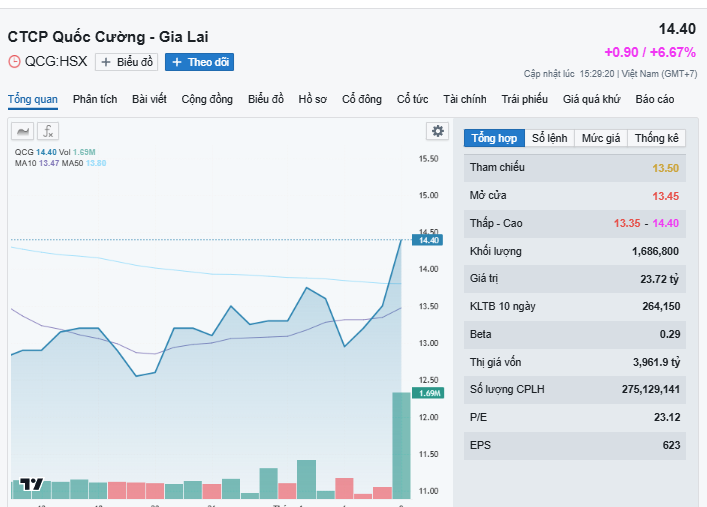Click the 1.69M volume label
The height and width of the screenshot is (507, 707).
(429, 393)
